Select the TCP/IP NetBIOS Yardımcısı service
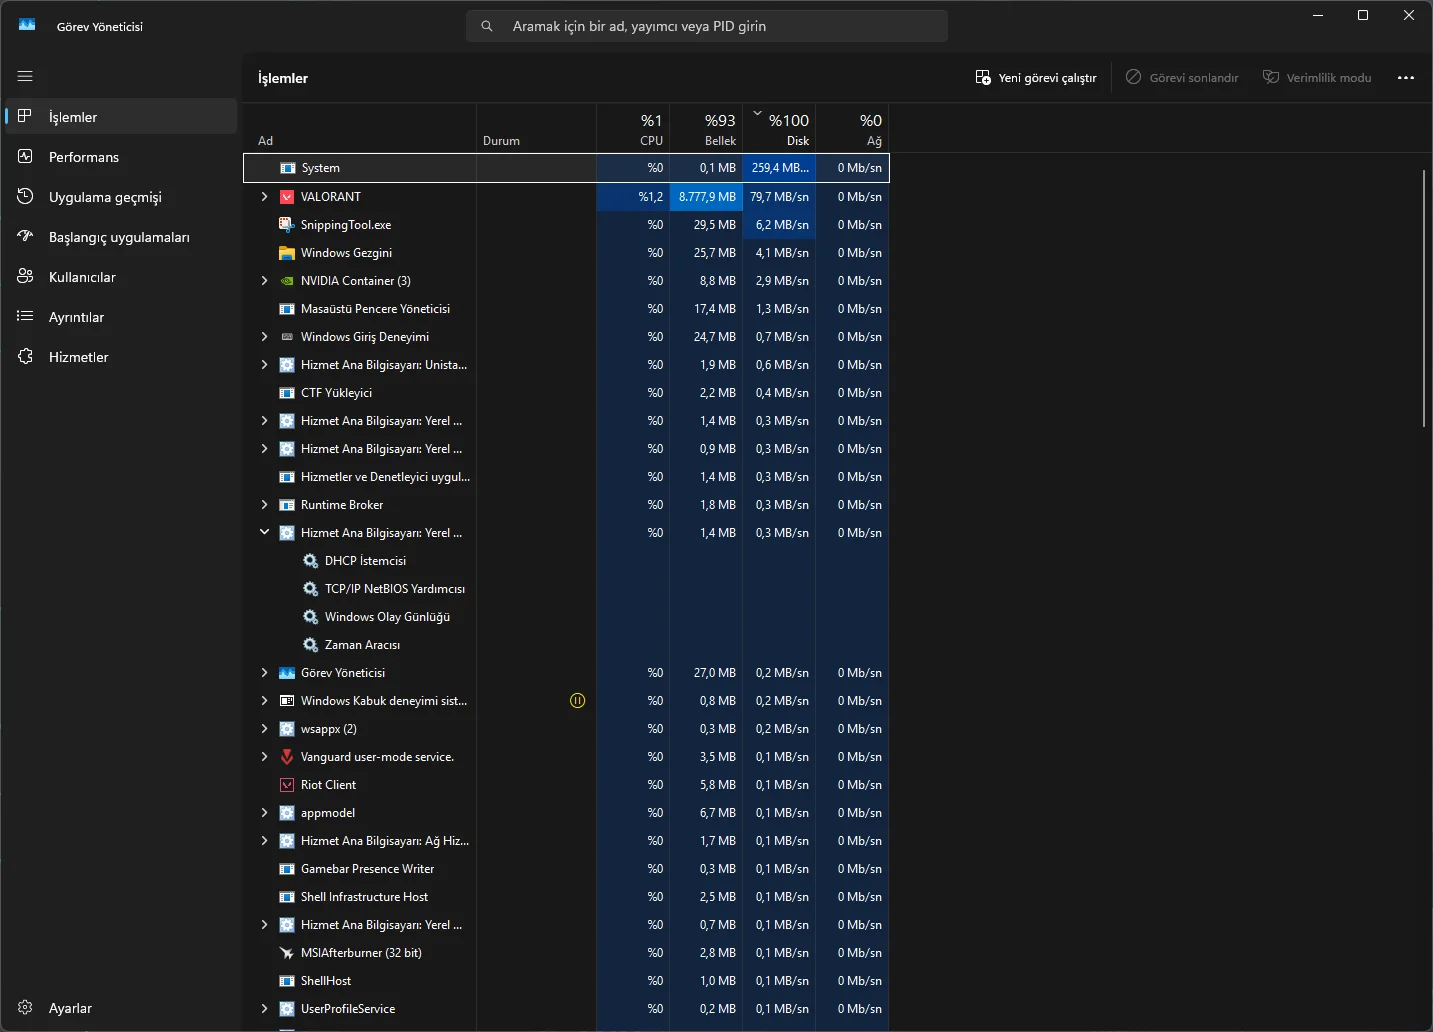Viewport: 1433px width, 1032px height. 566,589
